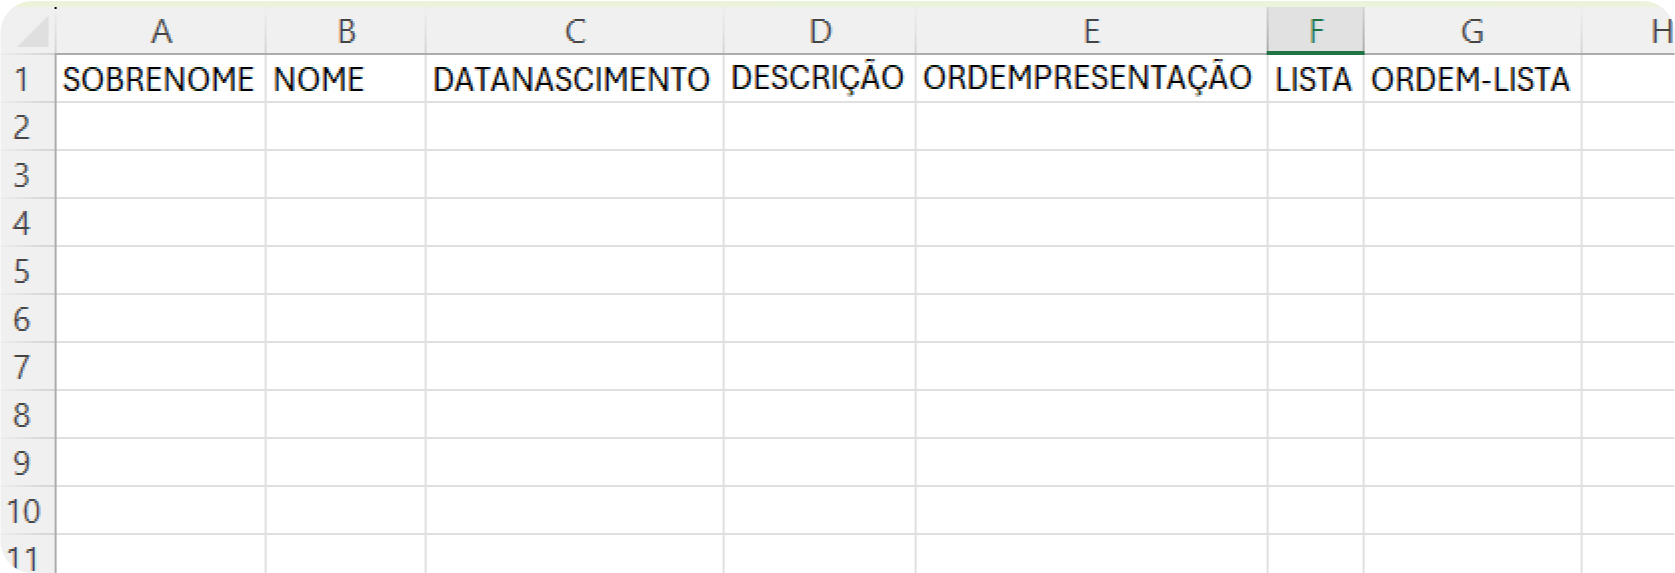This screenshot has width=1675, height=573.
Task: Click the ORDEMPRESENTAÇÃO cell
Action: pyautogui.click(x=1091, y=79)
